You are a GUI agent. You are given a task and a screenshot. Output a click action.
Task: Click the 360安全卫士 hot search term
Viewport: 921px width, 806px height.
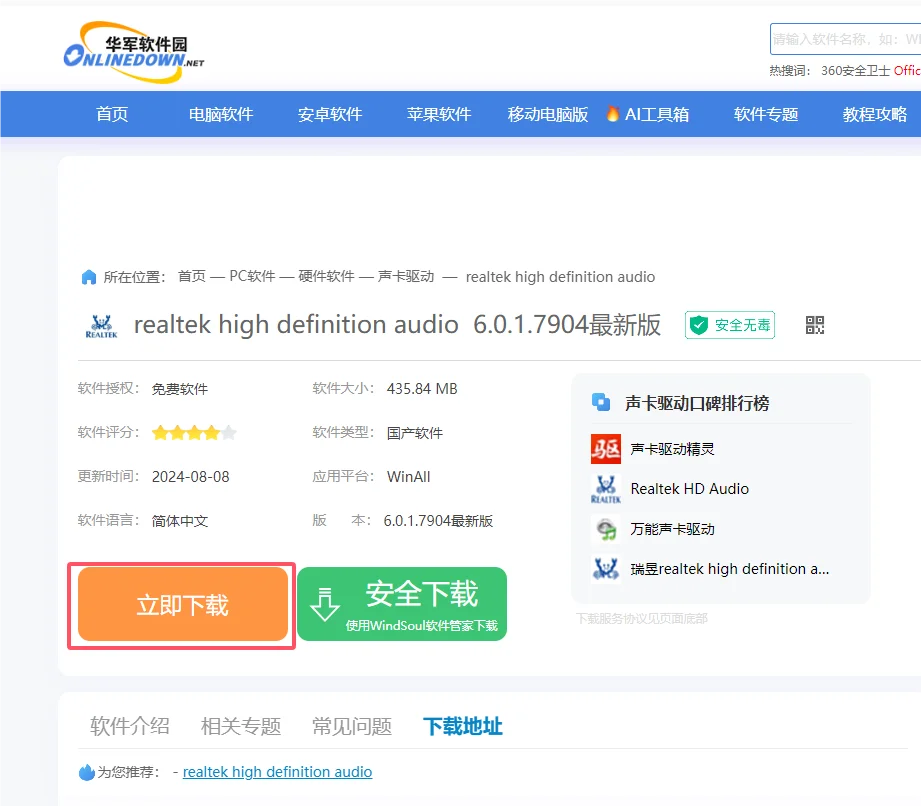point(855,71)
